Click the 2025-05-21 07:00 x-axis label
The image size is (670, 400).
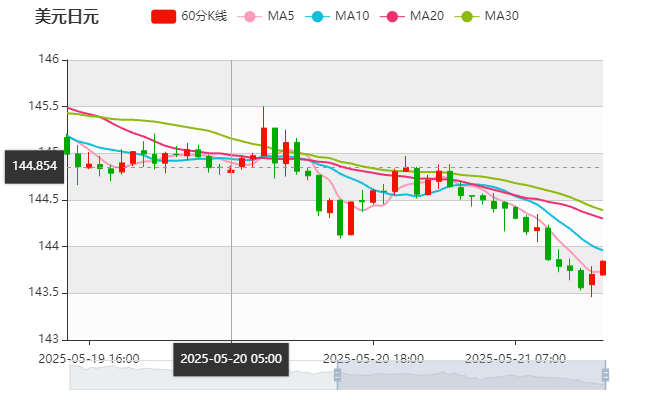coord(516,358)
